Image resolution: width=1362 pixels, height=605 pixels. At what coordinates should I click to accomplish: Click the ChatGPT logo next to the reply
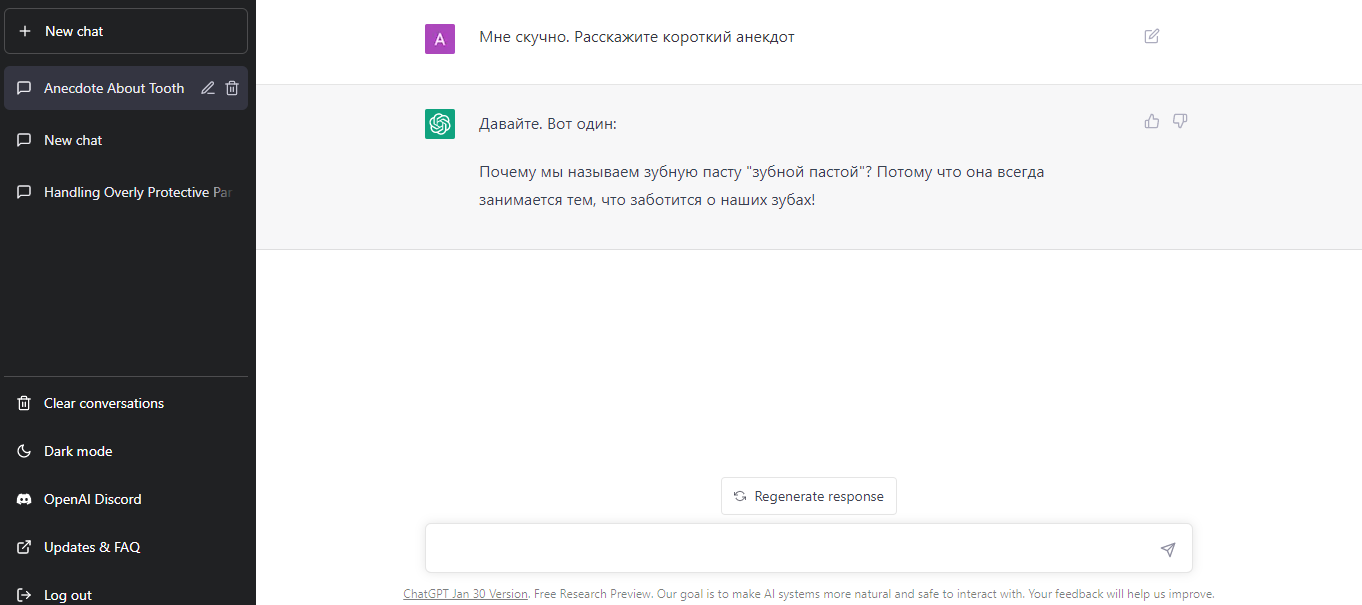[x=439, y=124]
